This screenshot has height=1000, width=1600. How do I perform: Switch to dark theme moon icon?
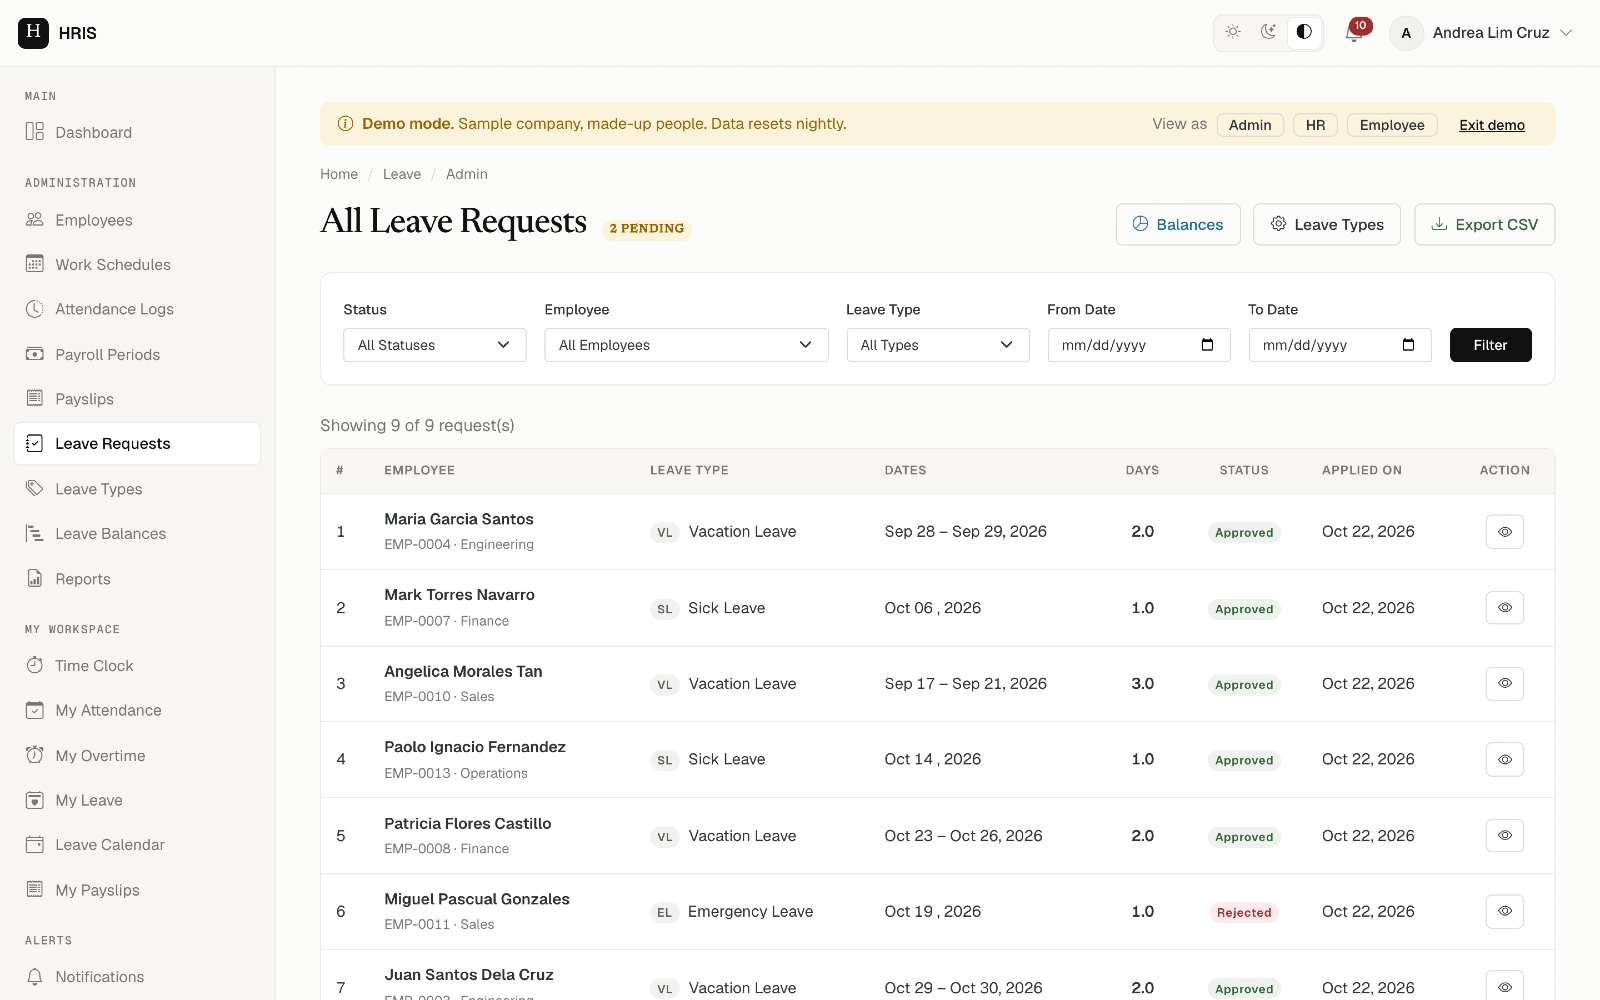(x=1268, y=32)
